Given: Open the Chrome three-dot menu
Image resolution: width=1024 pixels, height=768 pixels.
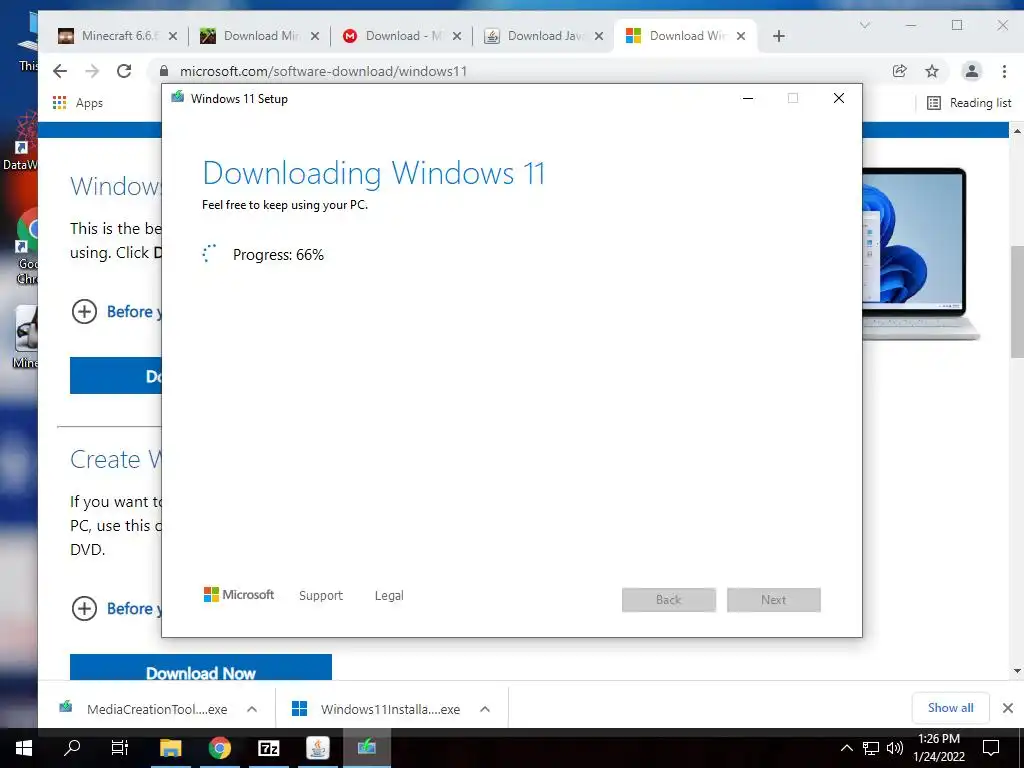Looking at the screenshot, I should 1004,71.
